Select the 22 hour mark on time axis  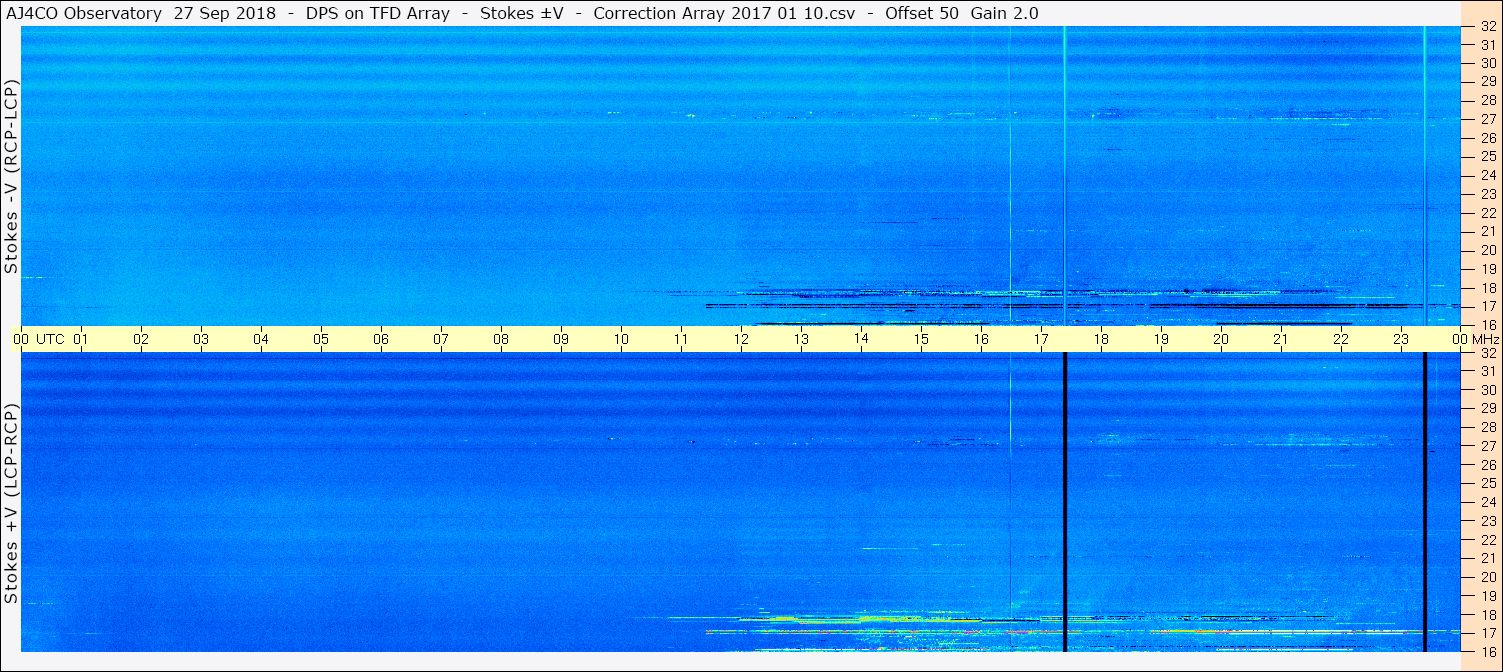click(x=1341, y=339)
